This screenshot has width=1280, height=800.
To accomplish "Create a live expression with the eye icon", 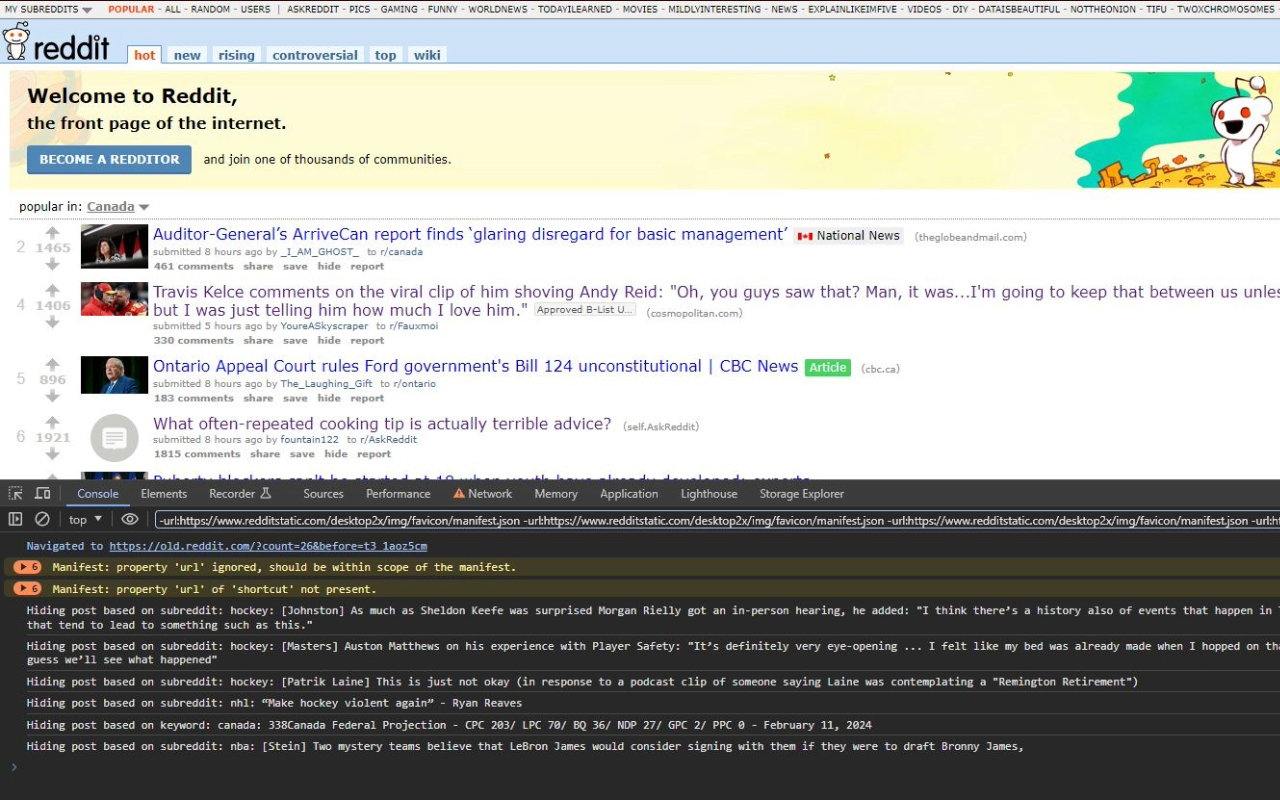I will tap(129, 519).
